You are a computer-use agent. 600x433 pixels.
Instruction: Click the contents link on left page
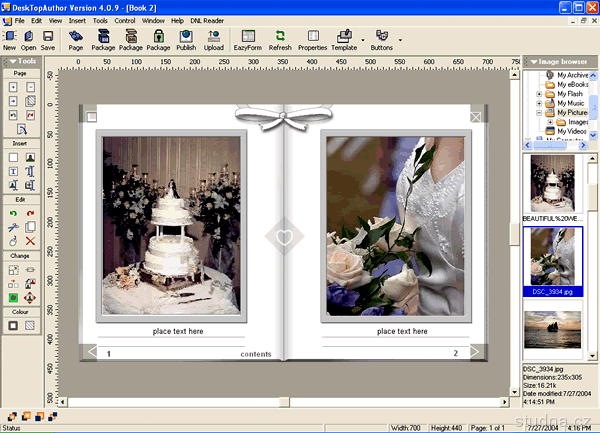(x=255, y=353)
